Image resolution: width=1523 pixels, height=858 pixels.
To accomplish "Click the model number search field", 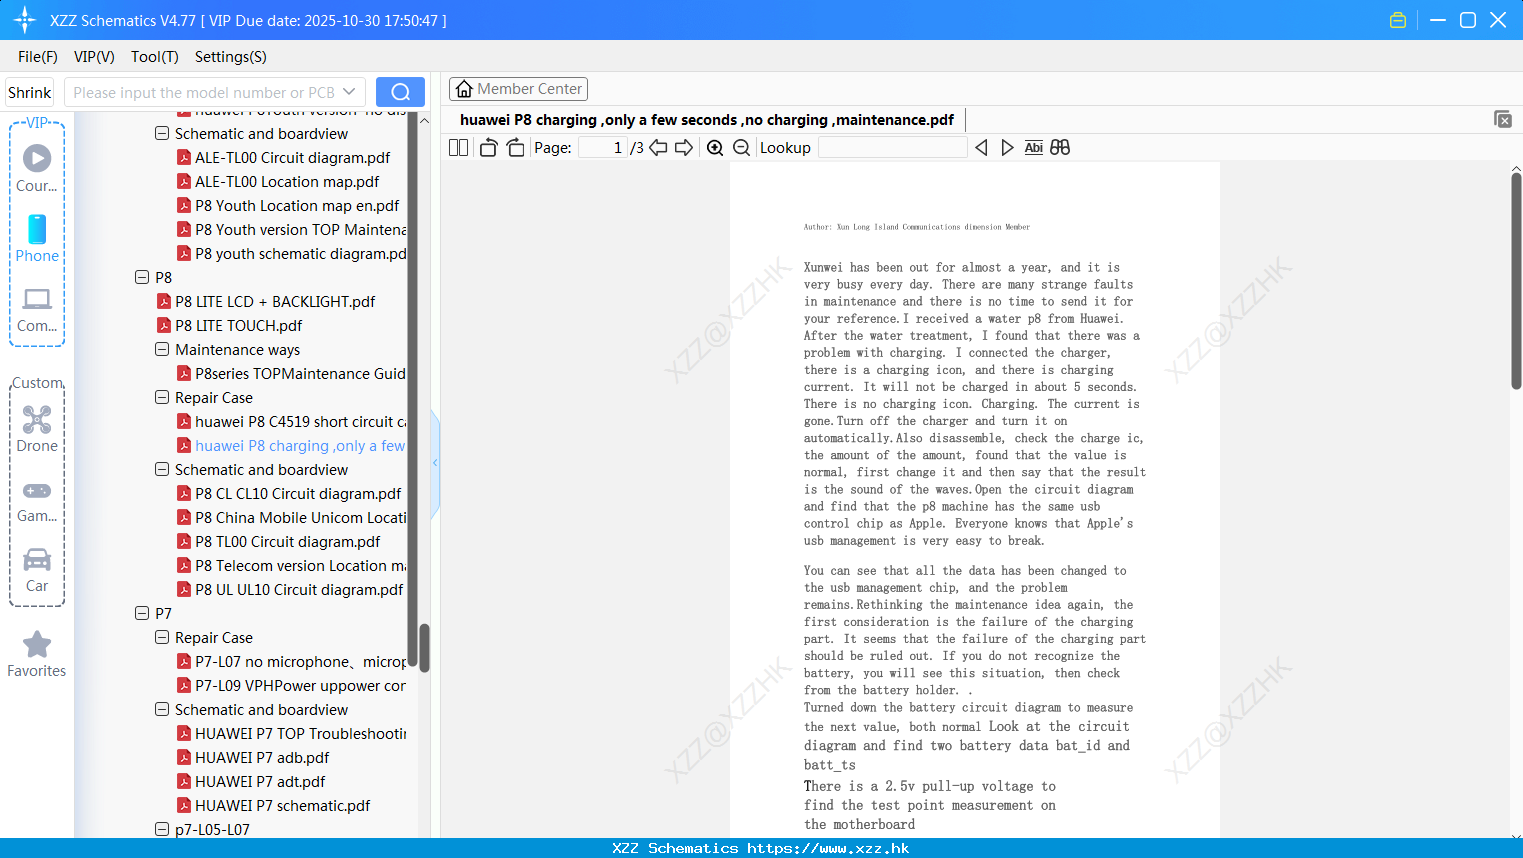I will (205, 92).
